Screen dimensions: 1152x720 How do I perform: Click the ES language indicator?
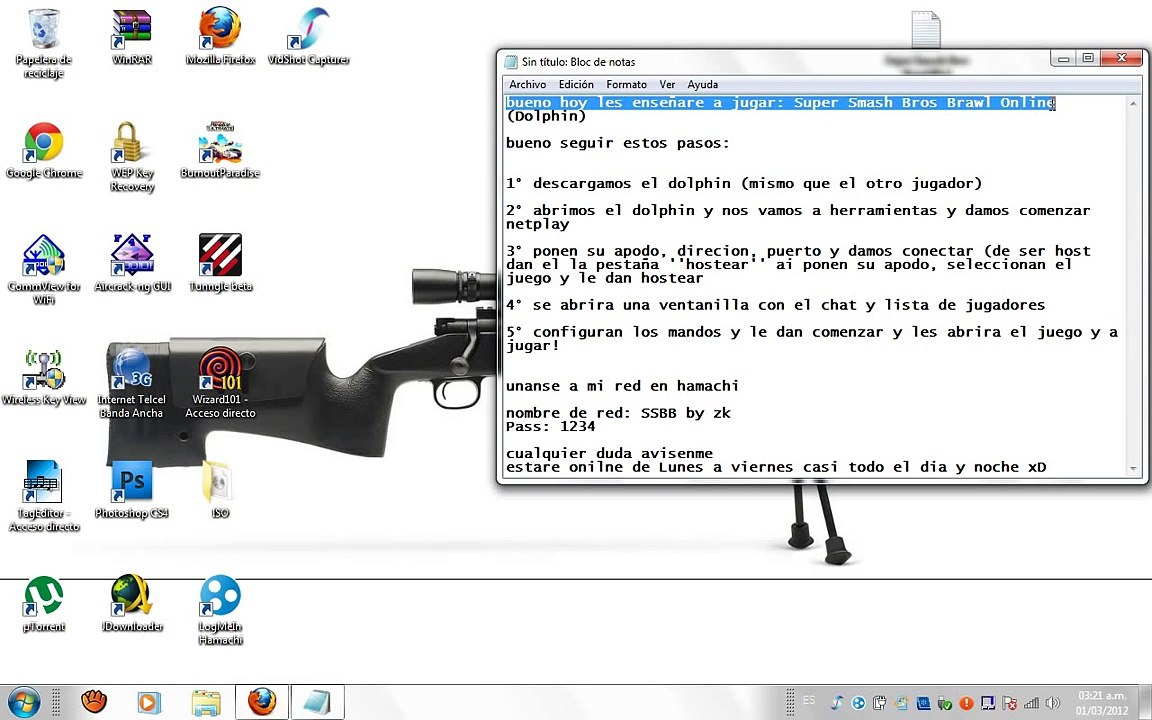click(x=809, y=701)
